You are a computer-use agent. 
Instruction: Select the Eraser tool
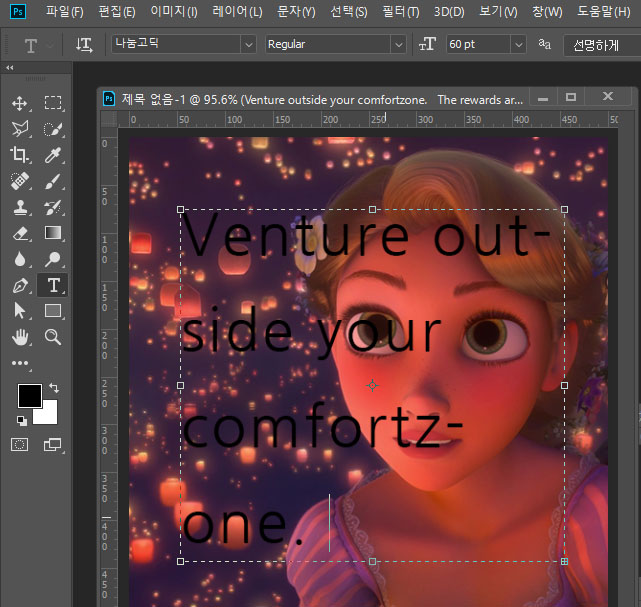pyautogui.click(x=20, y=233)
